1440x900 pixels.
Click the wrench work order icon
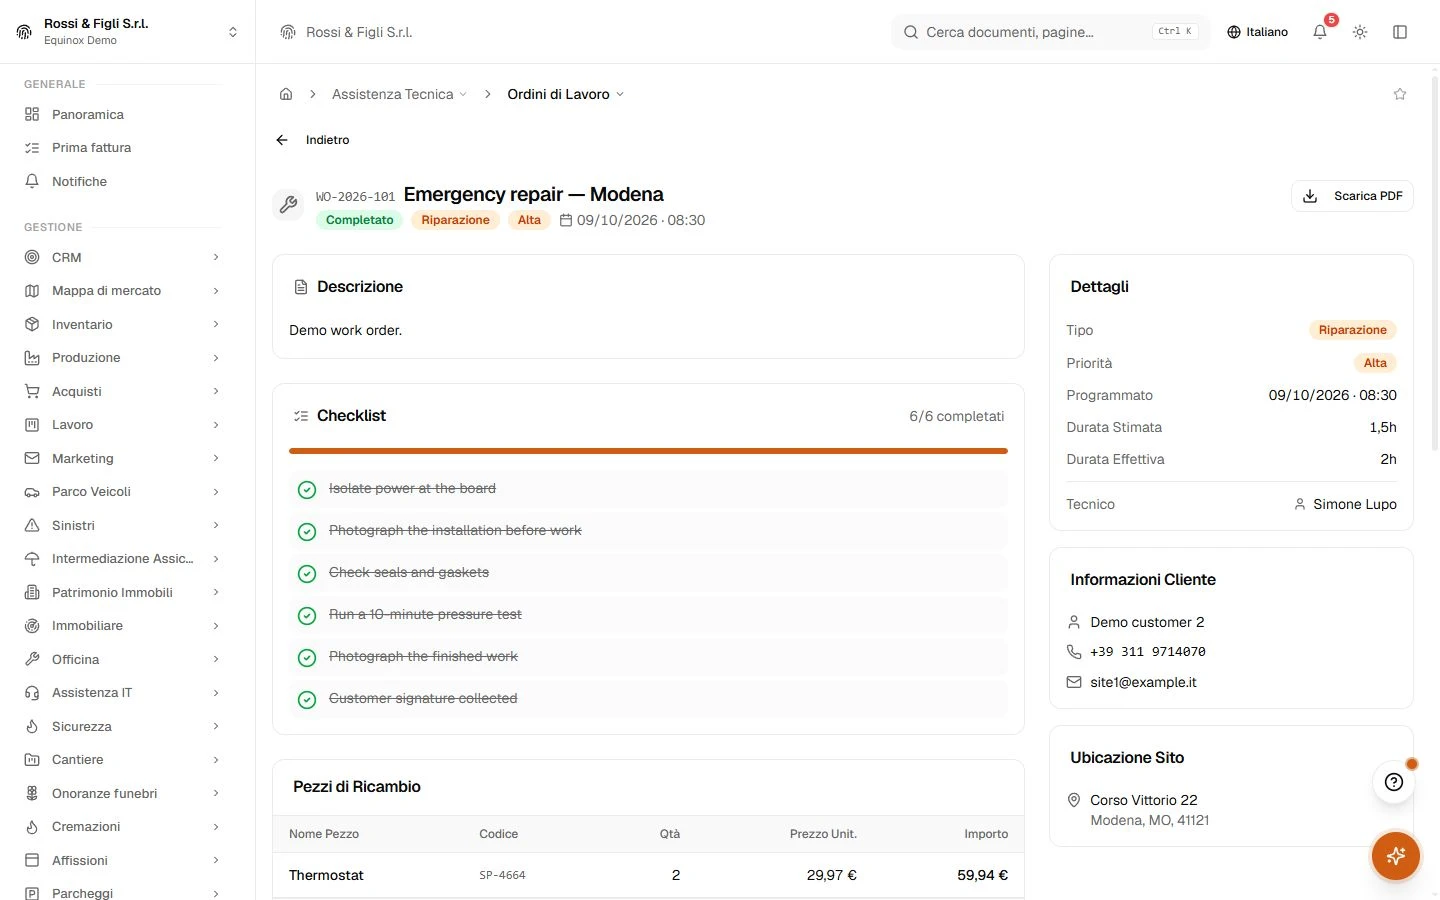pos(288,205)
